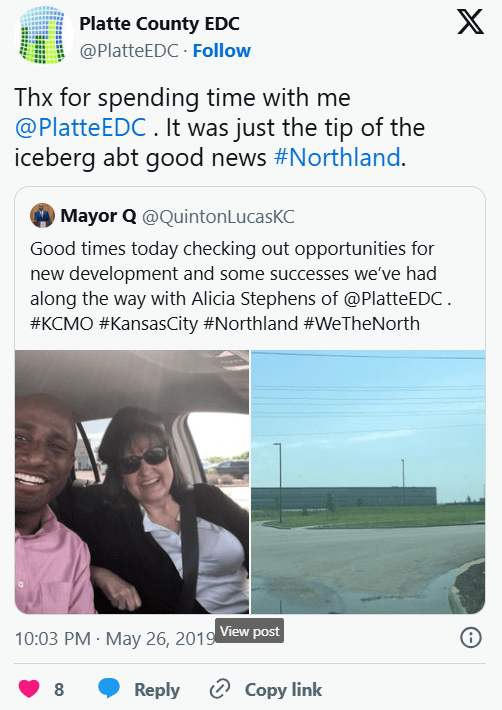Follow the Platte County EDC account
502x710 pixels.
[x=222, y=51]
